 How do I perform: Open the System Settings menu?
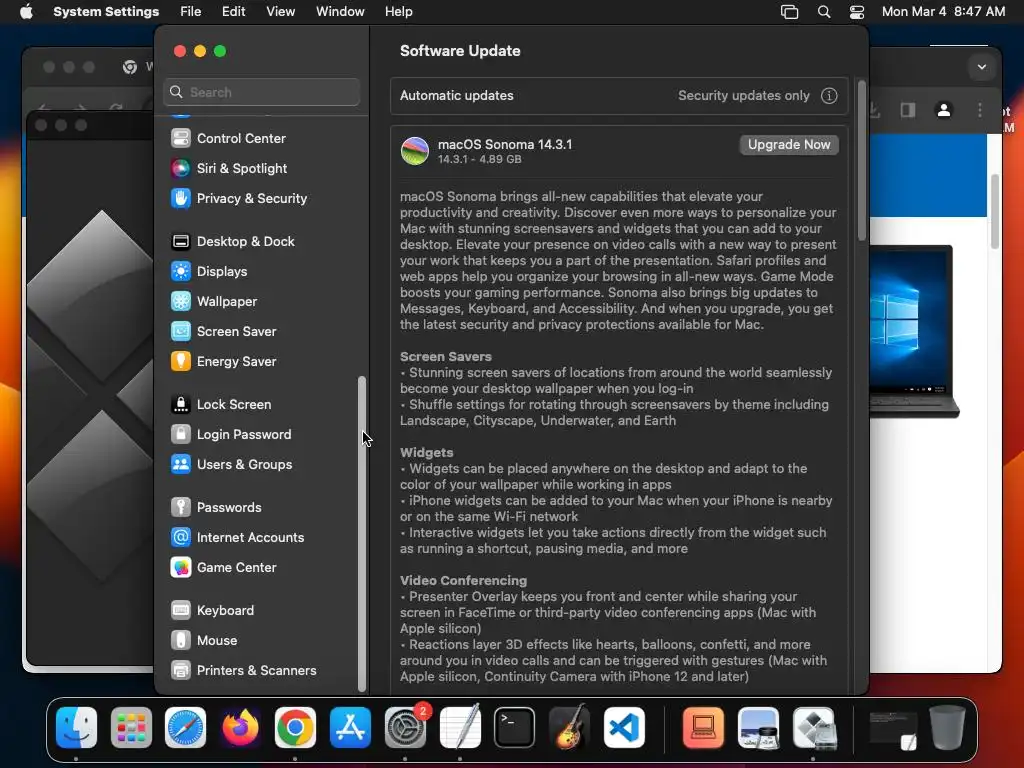pos(106,12)
